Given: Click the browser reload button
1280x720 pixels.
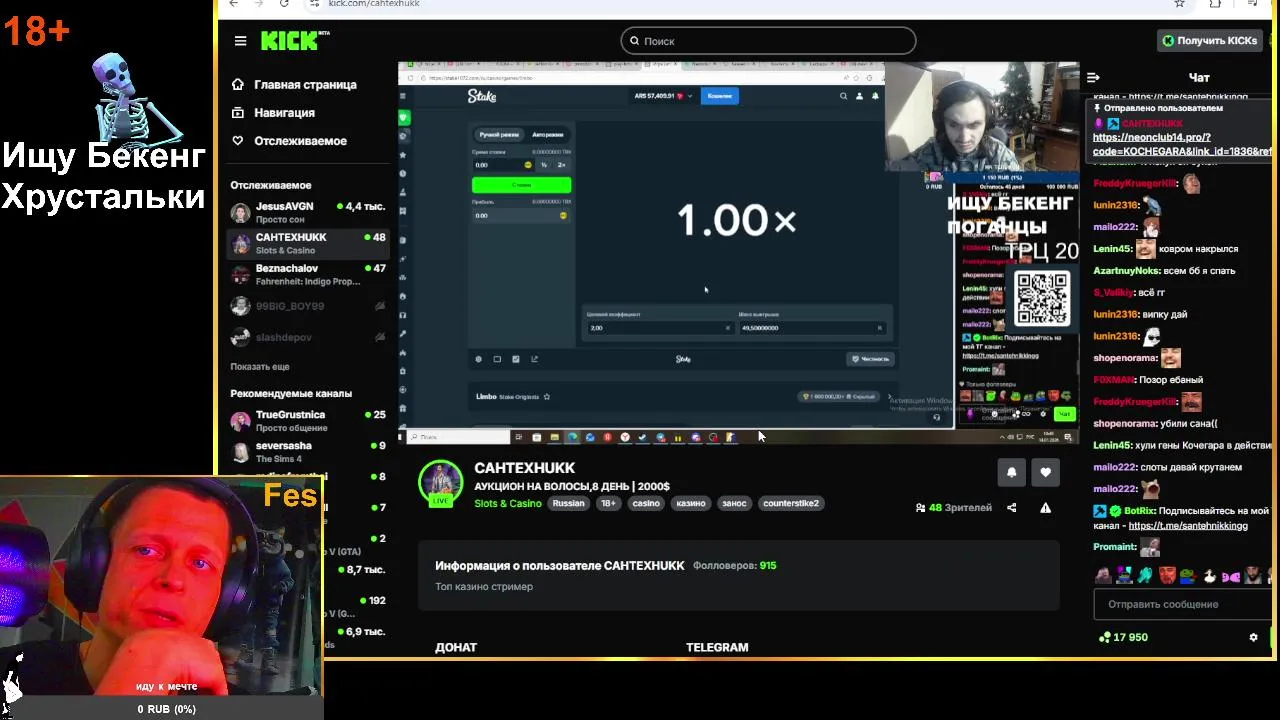Looking at the screenshot, I should 284,4.
